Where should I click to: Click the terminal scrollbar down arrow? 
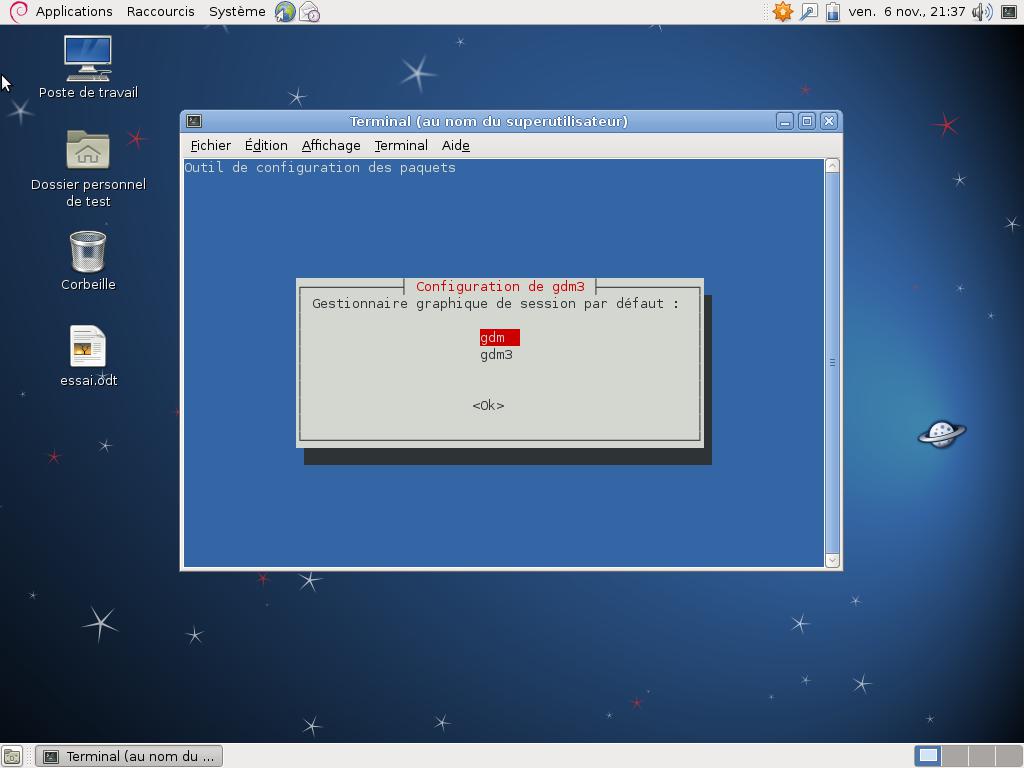pos(832,560)
